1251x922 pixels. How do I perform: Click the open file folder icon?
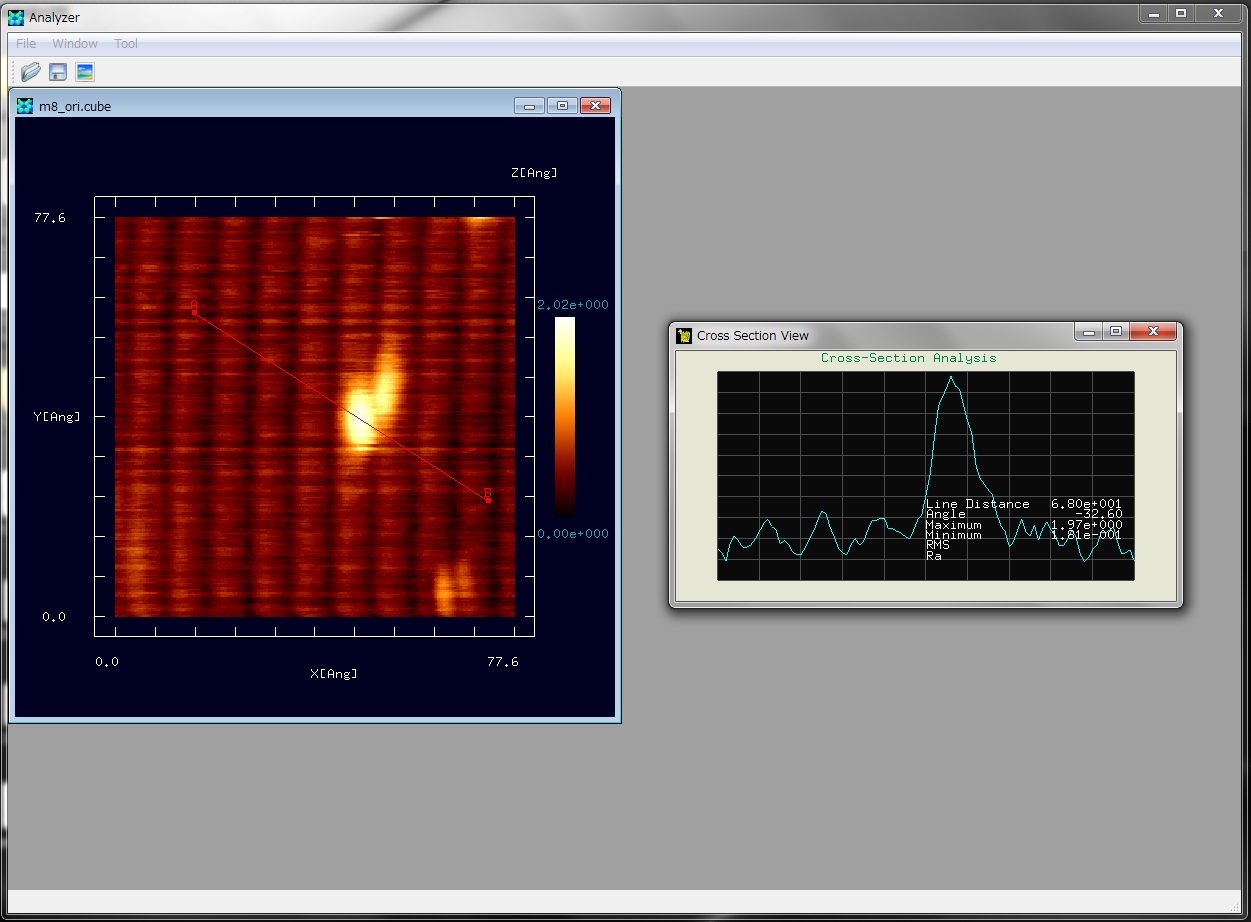point(31,72)
